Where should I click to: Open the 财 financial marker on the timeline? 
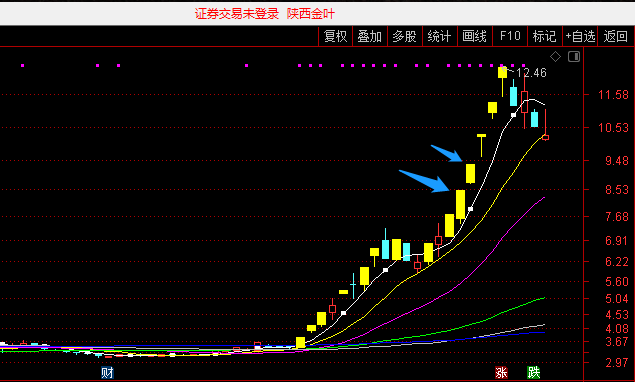tap(107, 372)
